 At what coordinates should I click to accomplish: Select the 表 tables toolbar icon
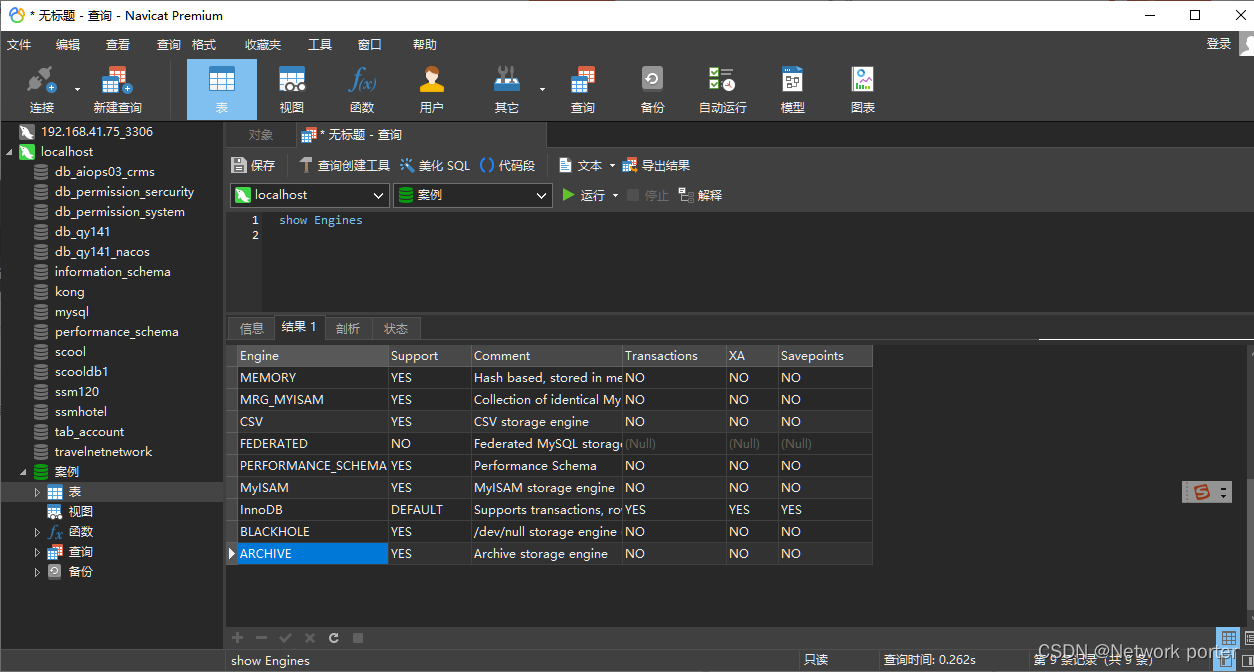click(222, 89)
